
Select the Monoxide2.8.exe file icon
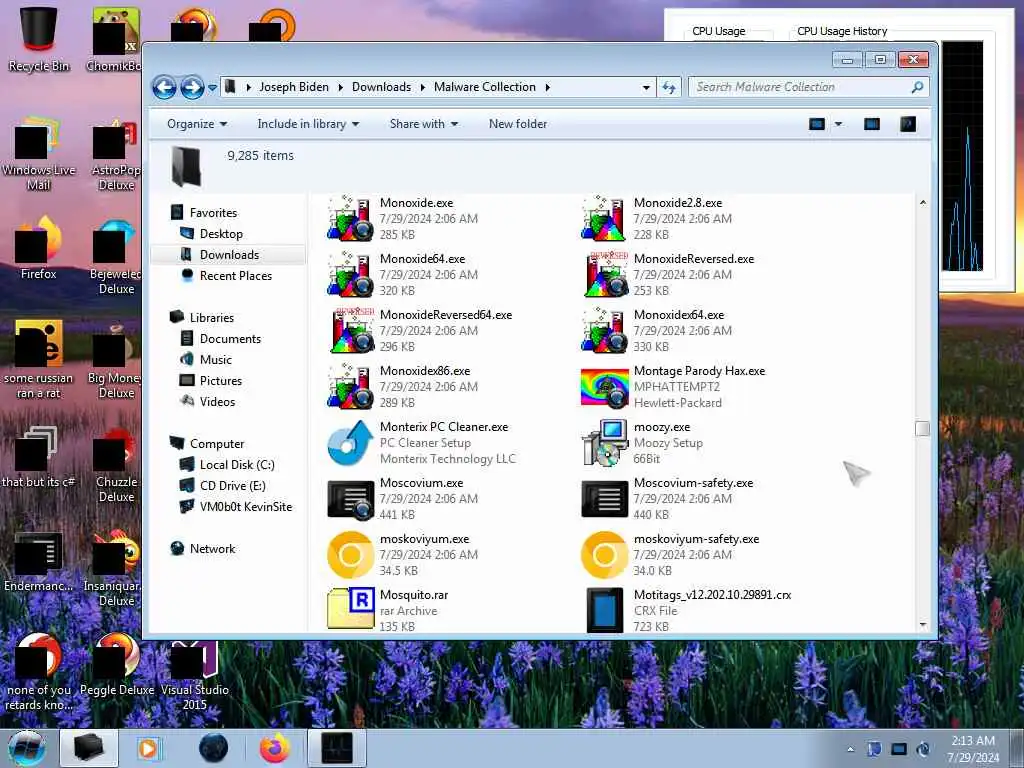click(604, 219)
